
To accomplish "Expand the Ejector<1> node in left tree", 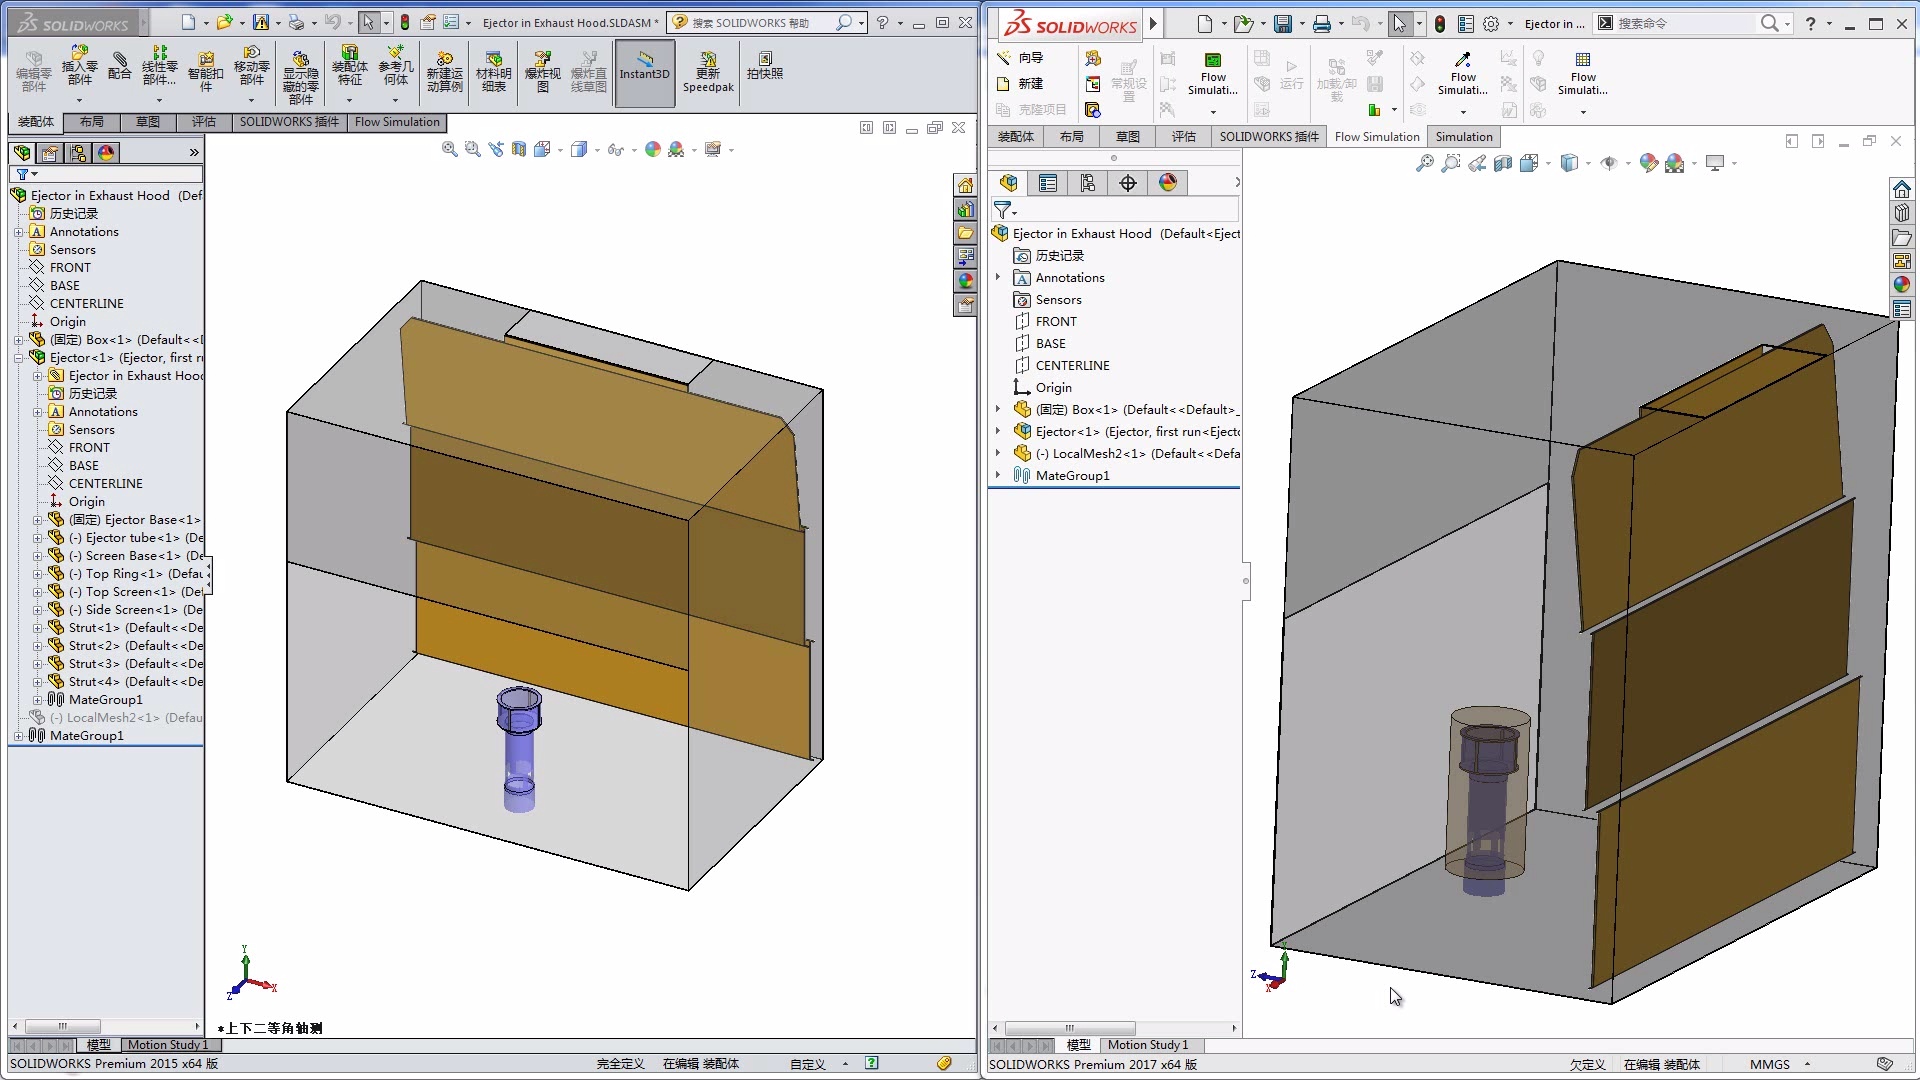I will [20, 357].
